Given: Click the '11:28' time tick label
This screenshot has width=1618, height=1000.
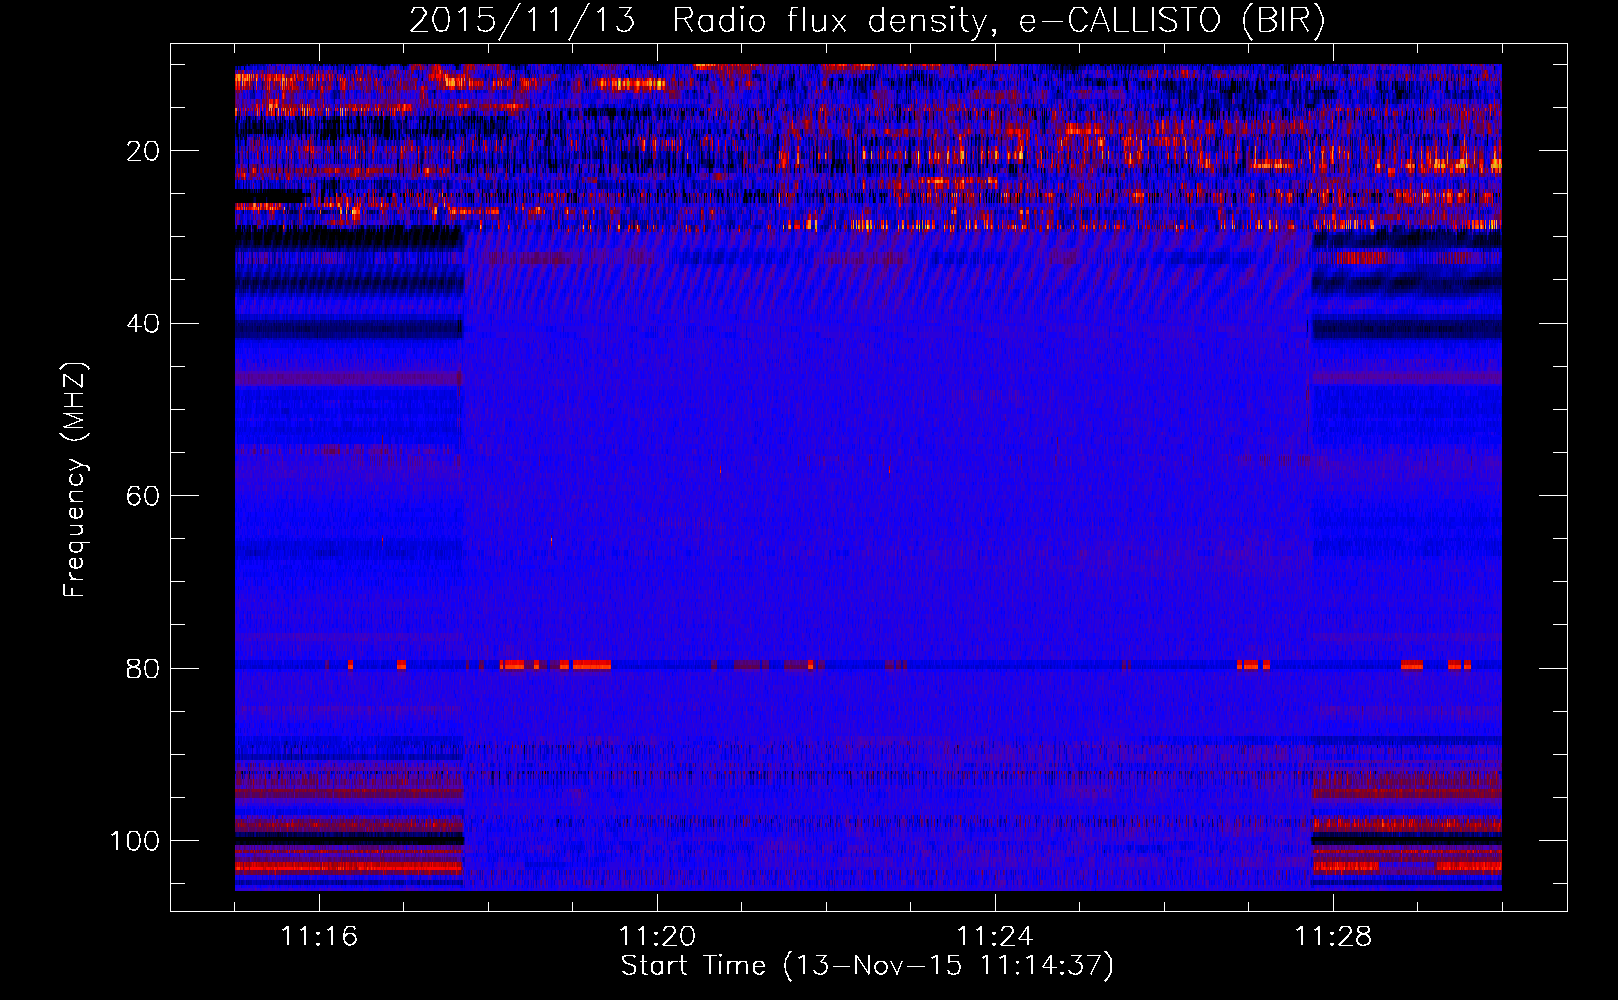Looking at the screenshot, I should [1333, 937].
